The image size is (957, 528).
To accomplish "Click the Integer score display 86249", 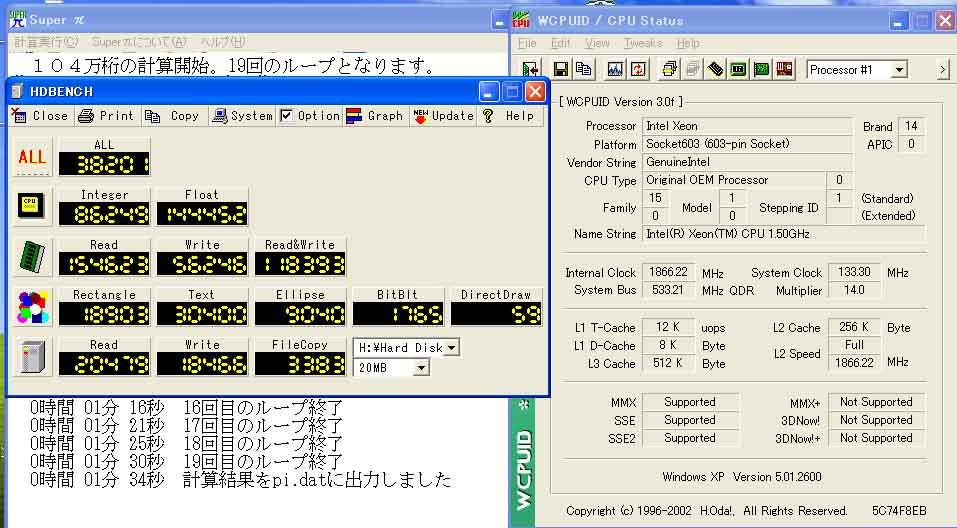I will (x=104, y=214).
